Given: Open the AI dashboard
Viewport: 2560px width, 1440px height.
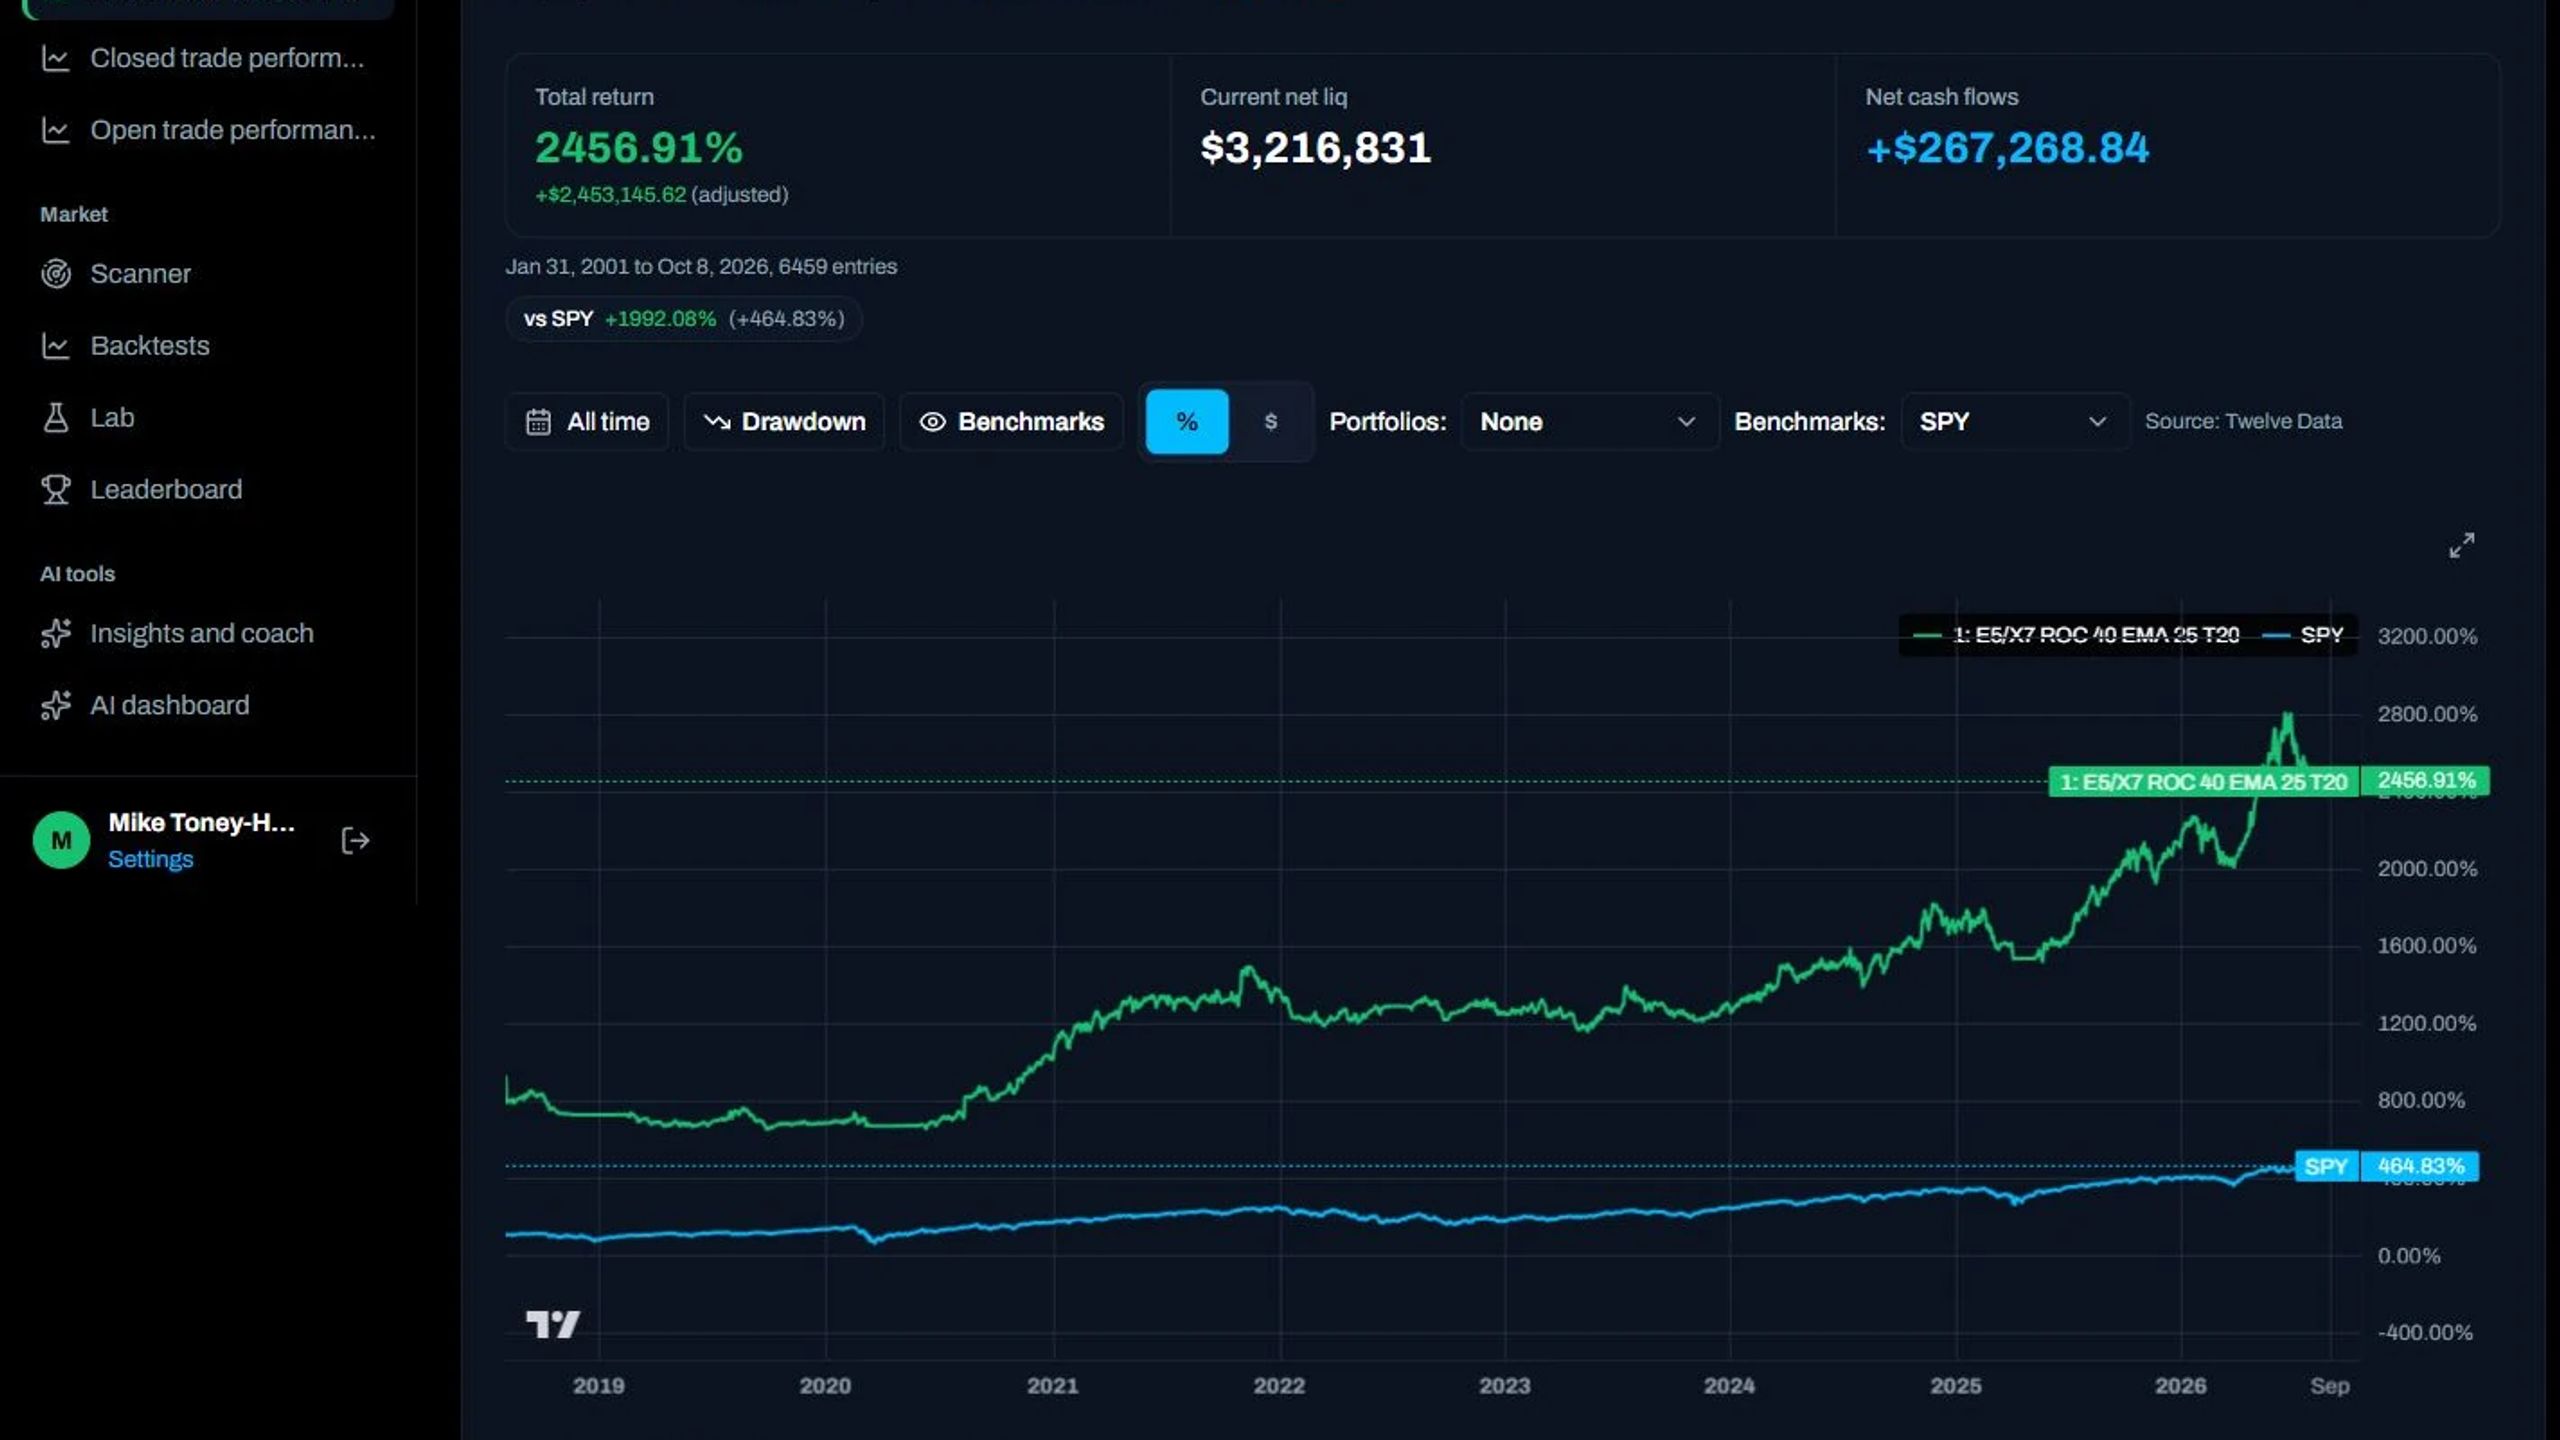Looking at the screenshot, I should [x=170, y=705].
